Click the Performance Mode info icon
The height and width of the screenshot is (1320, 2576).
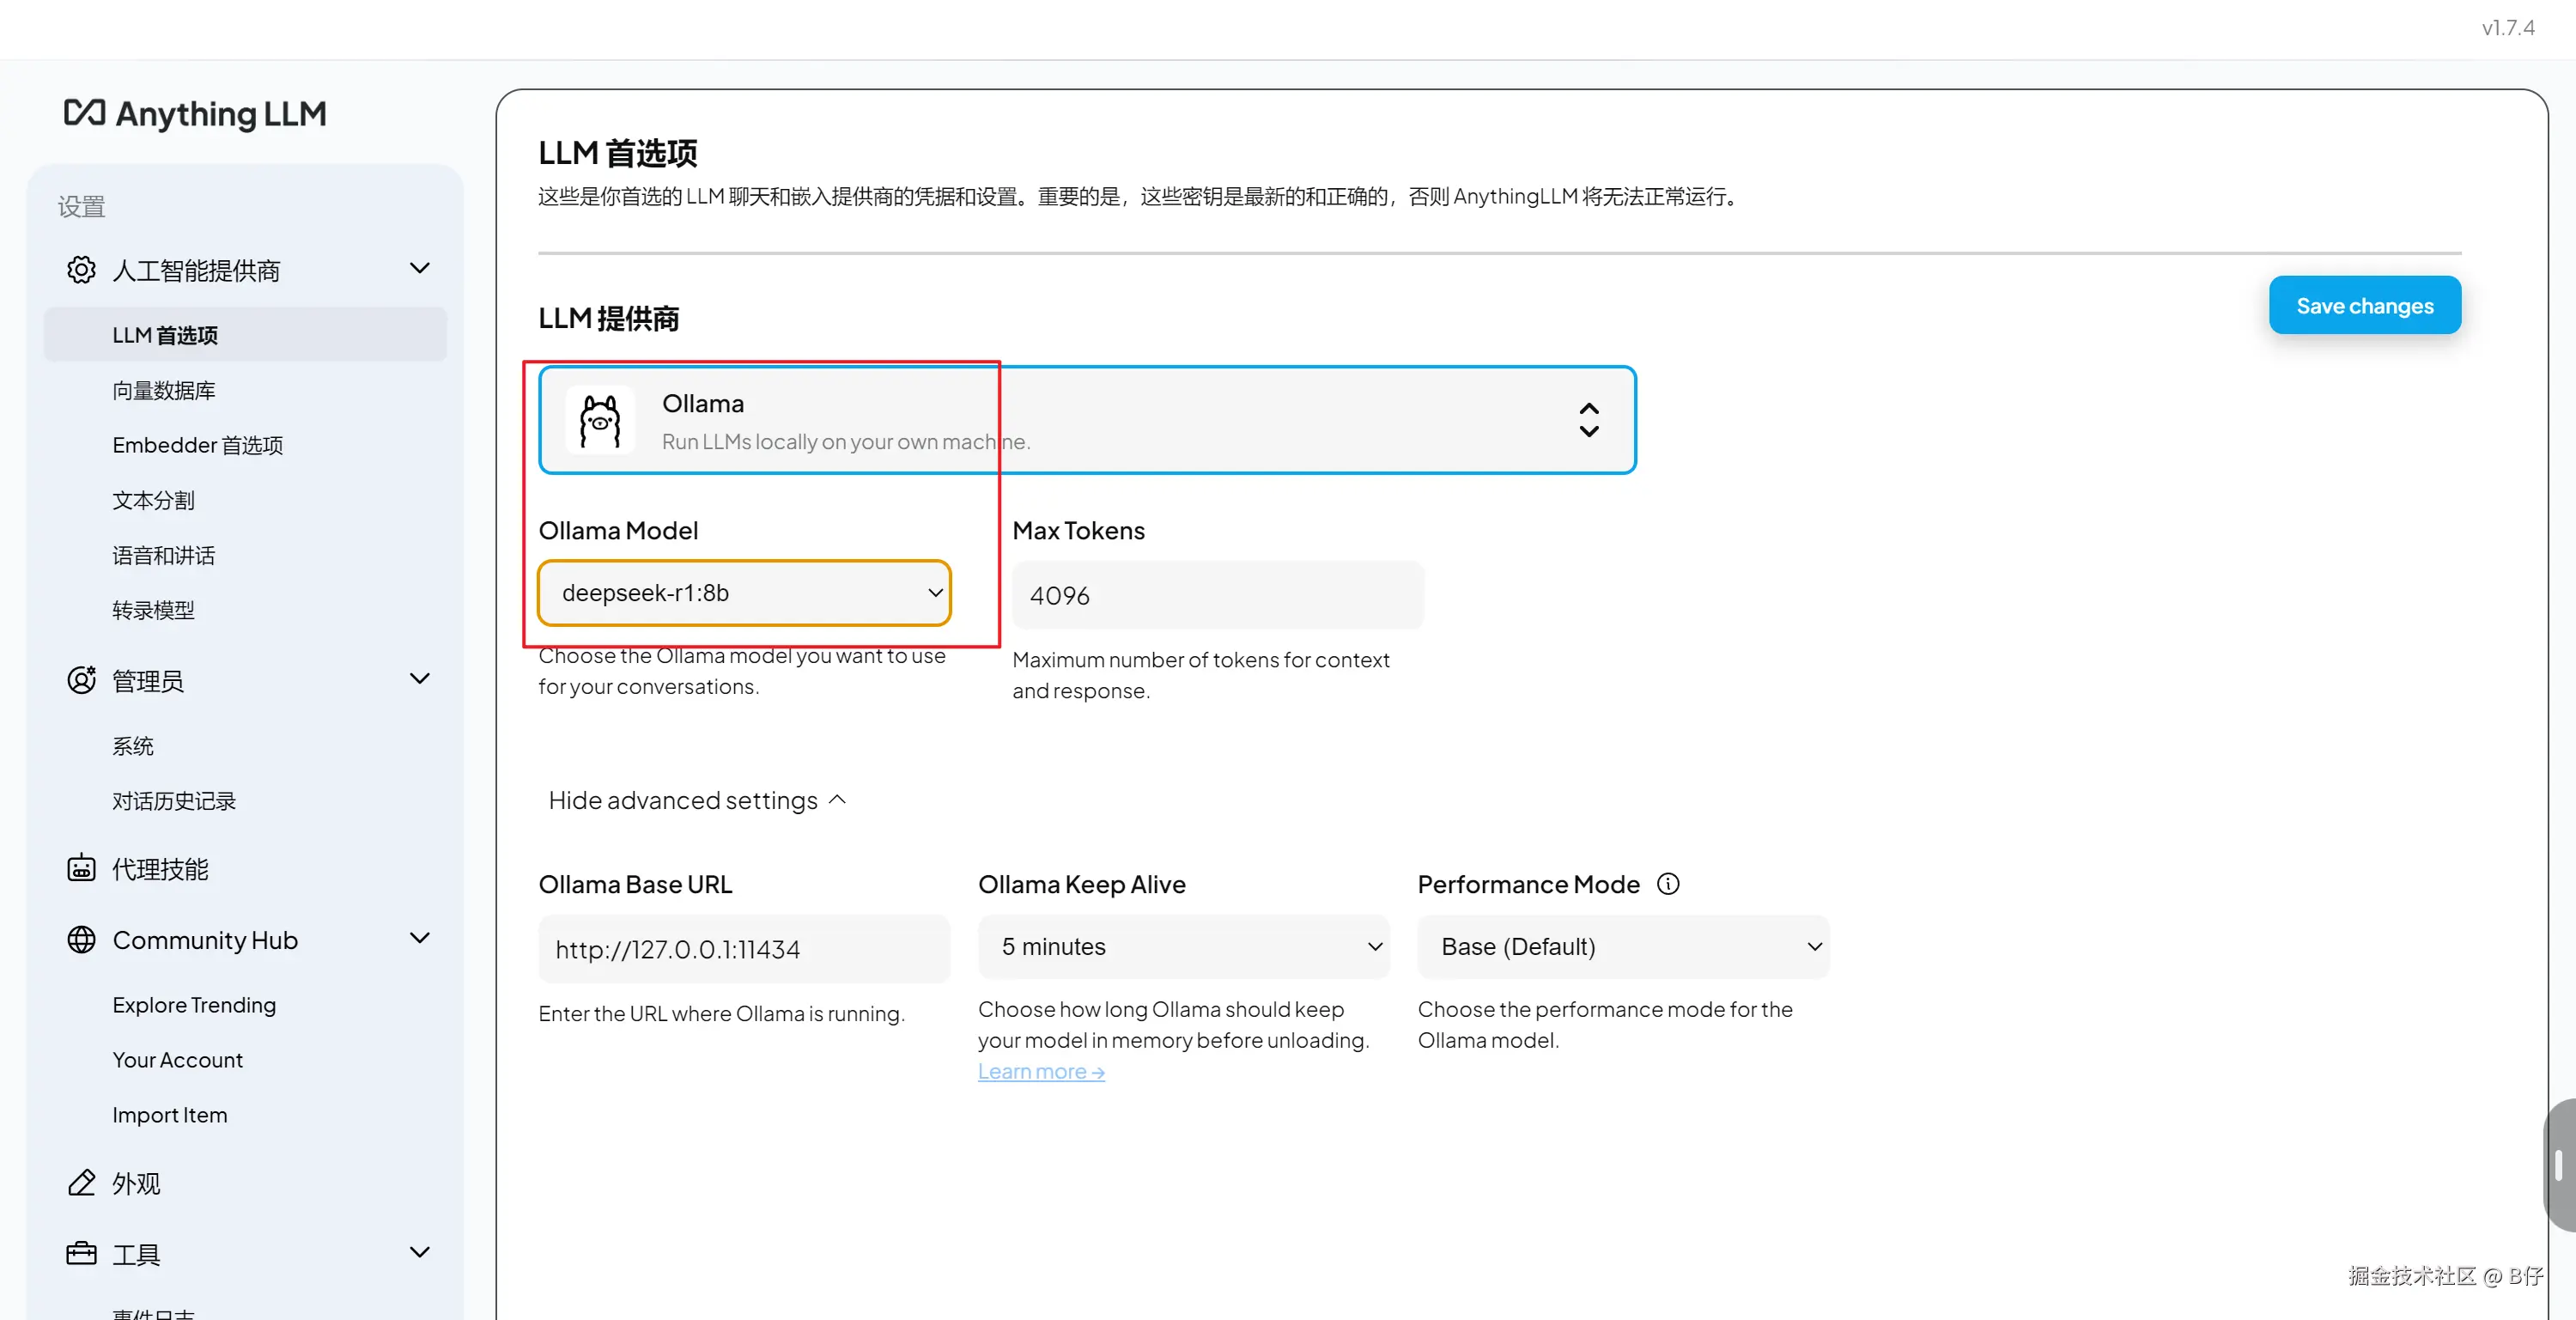[1668, 884]
